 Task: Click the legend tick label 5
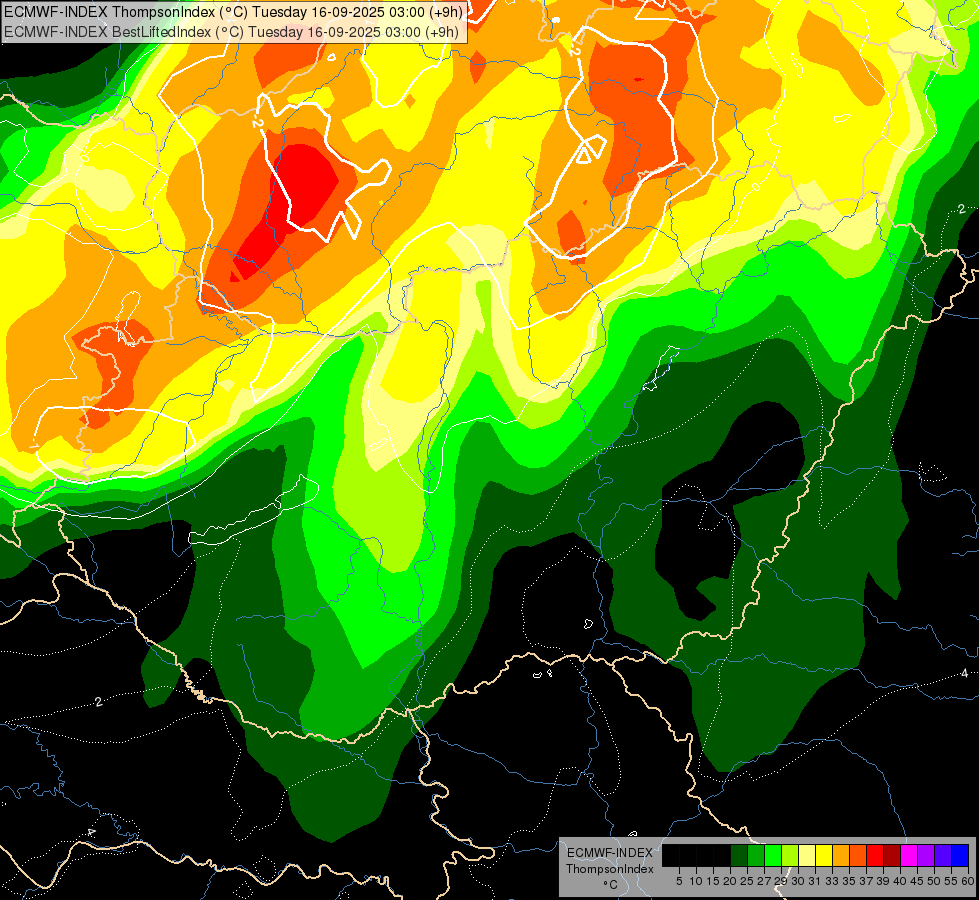[679, 881]
